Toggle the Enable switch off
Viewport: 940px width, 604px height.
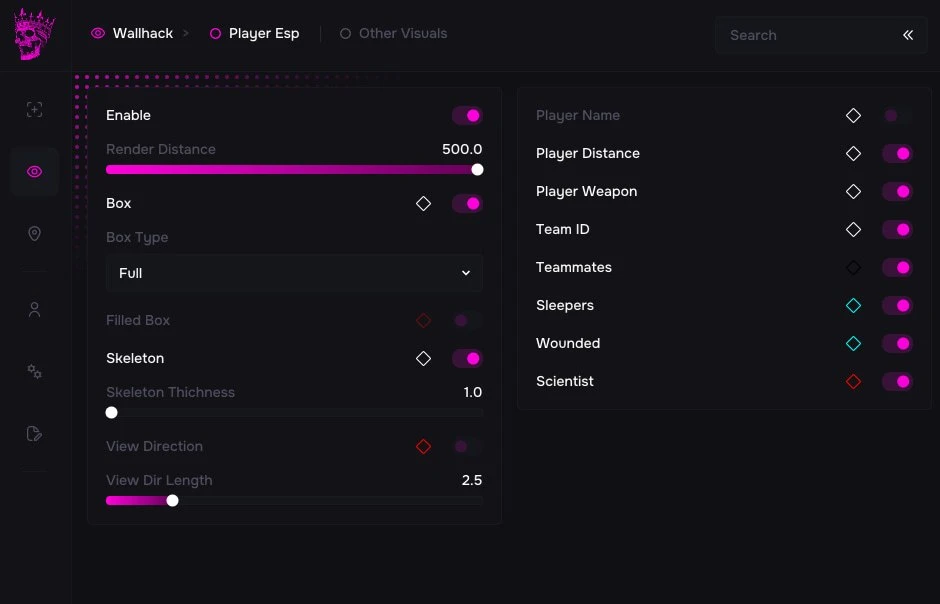[x=467, y=116]
